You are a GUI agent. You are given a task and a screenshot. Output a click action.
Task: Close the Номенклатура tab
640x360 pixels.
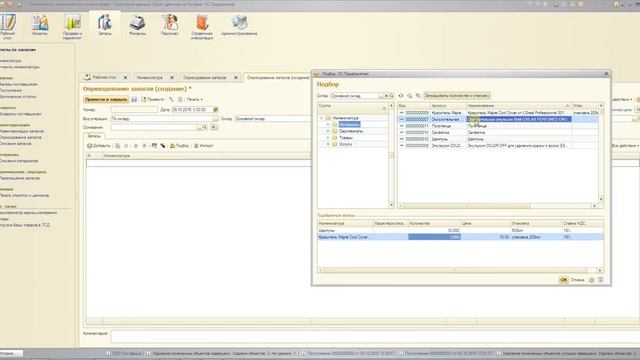[x=172, y=78]
